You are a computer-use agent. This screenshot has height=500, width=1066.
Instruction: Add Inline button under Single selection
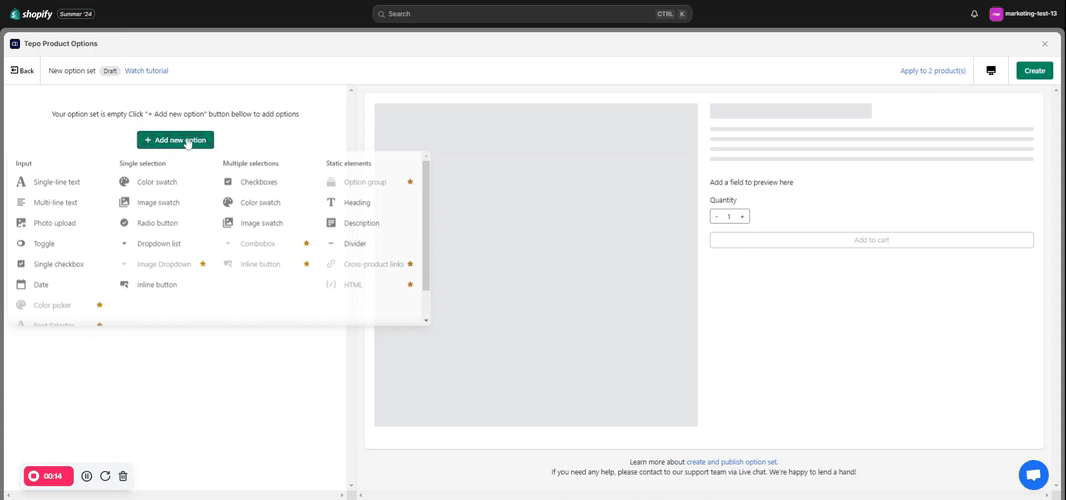[148, 284]
